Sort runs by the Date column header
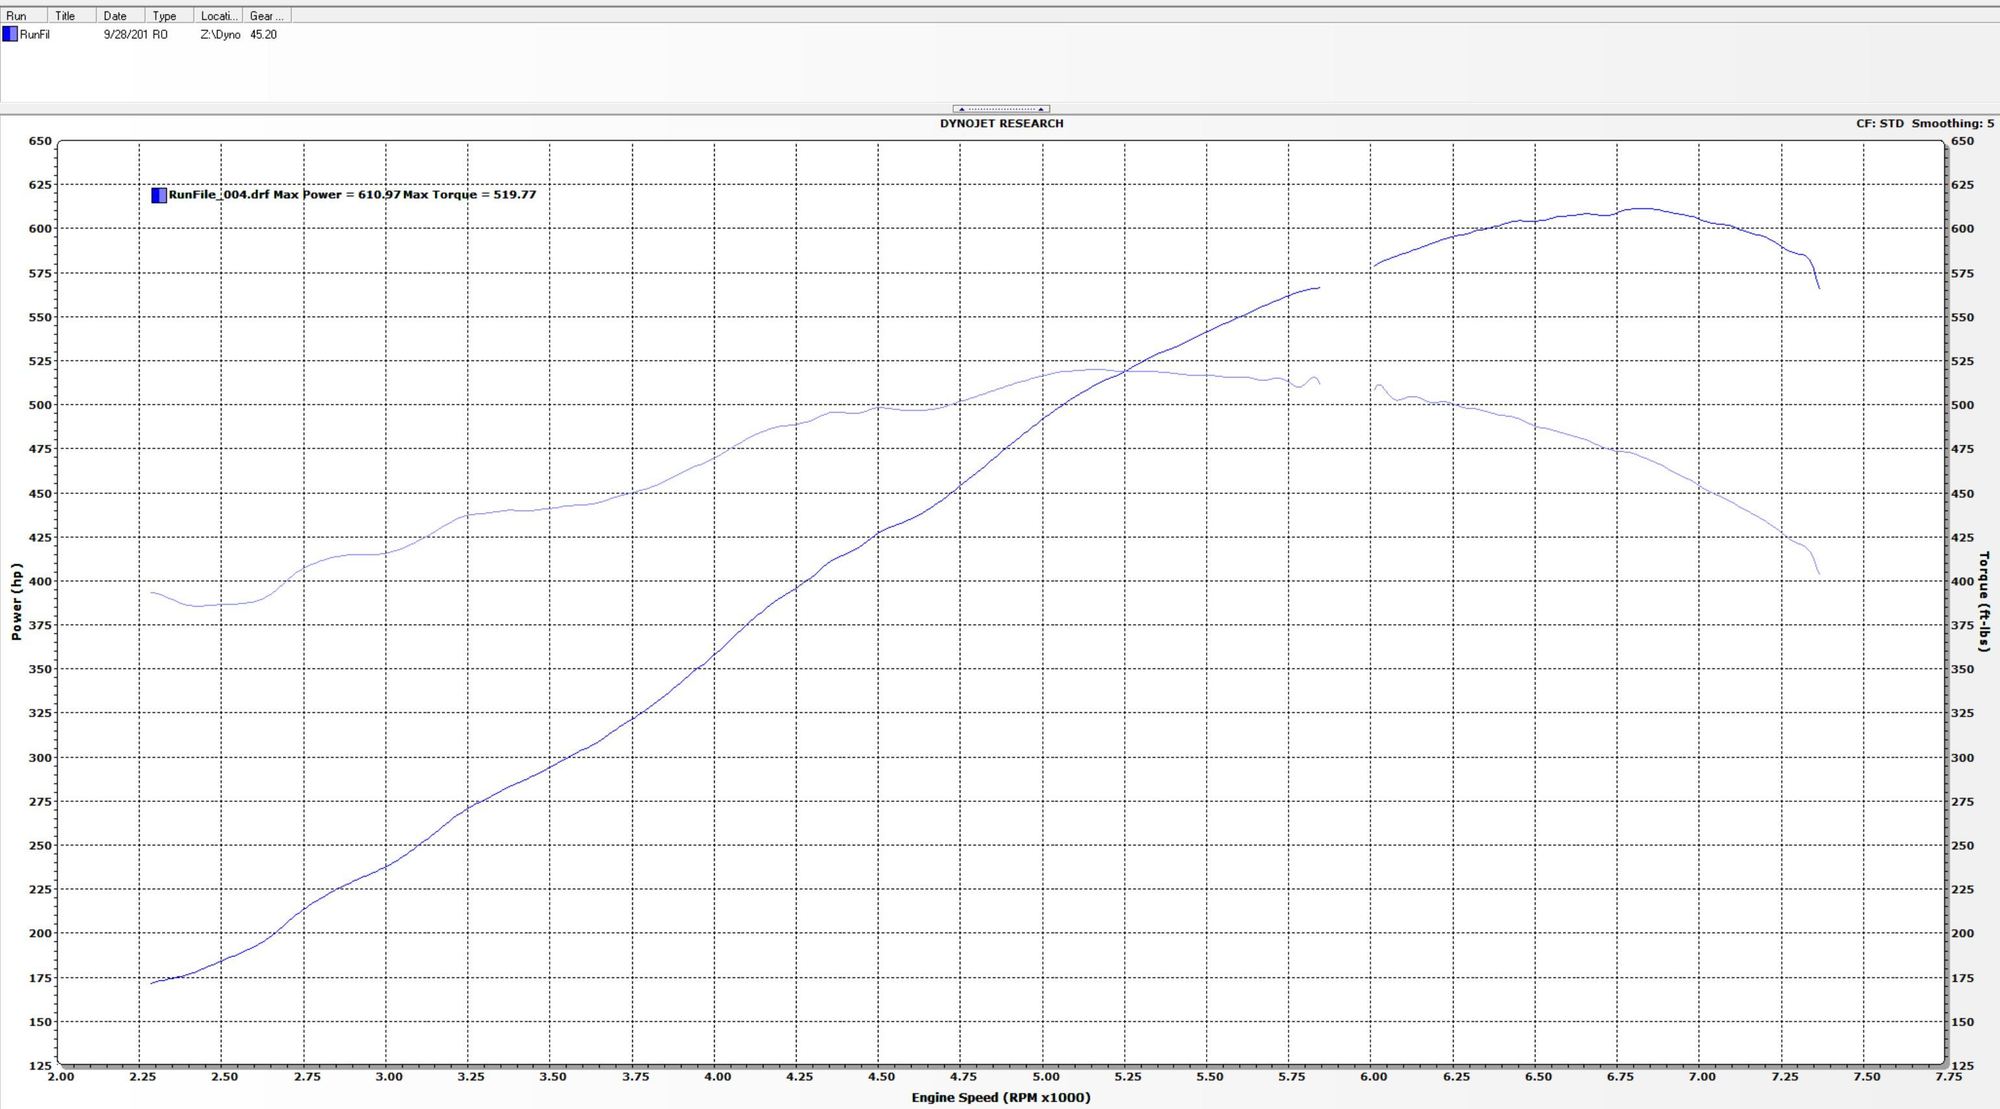This screenshot has height=1109, width=2000. pyautogui.click(x=116, y=15)
